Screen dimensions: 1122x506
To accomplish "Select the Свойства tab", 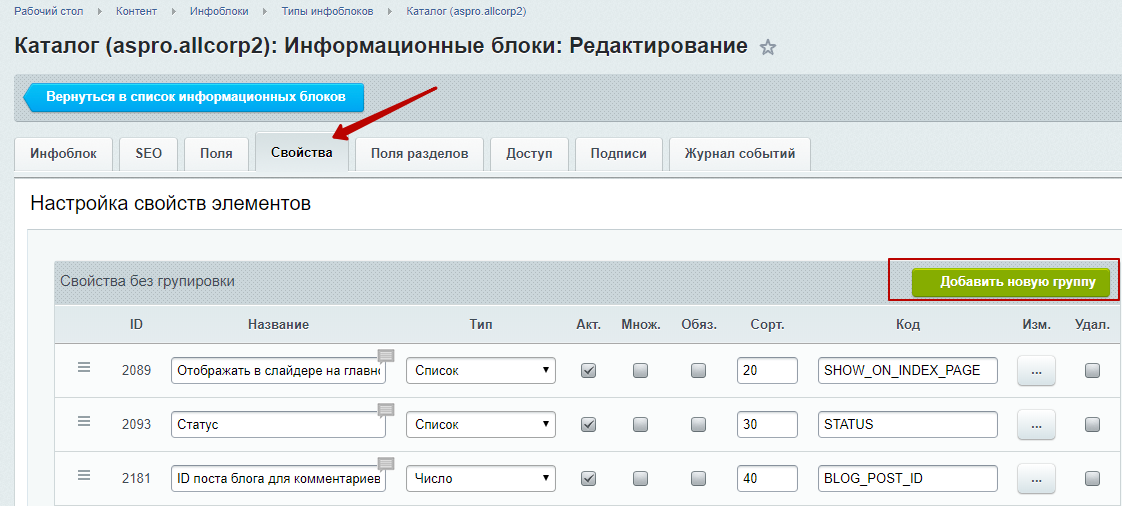I will coord(302,153).
